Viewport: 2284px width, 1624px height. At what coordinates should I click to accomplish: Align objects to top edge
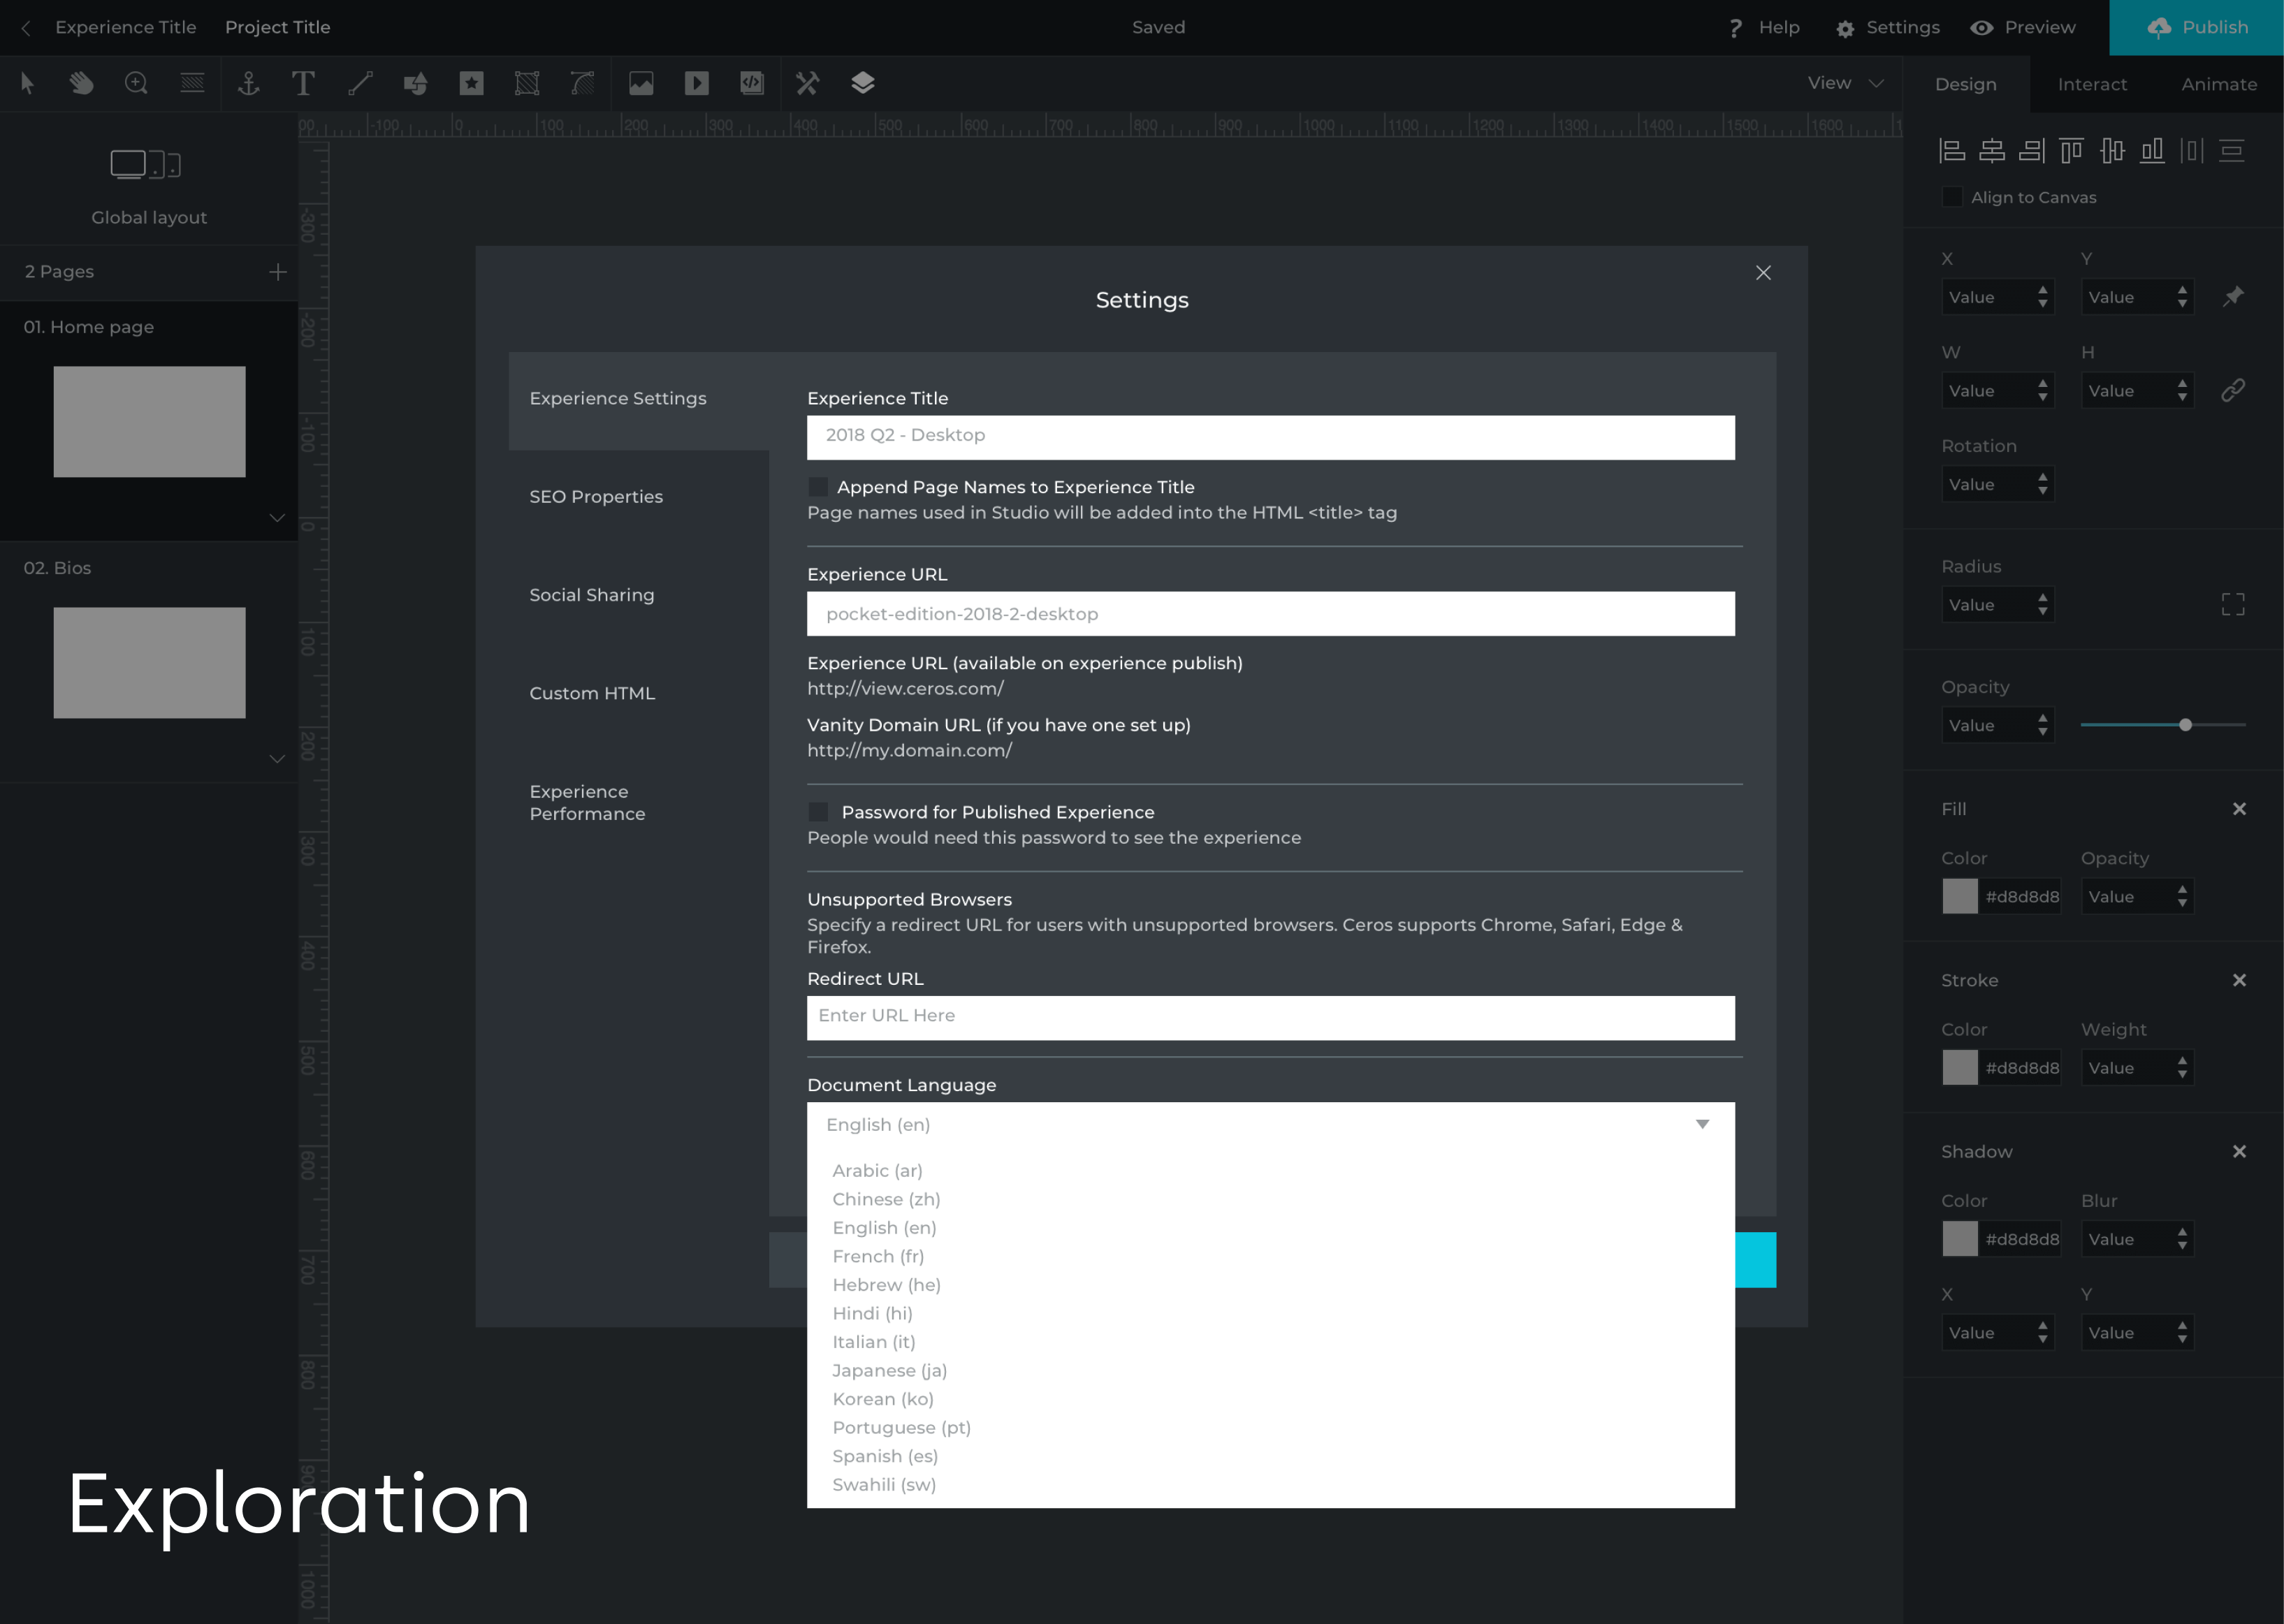coord(2072,151)
